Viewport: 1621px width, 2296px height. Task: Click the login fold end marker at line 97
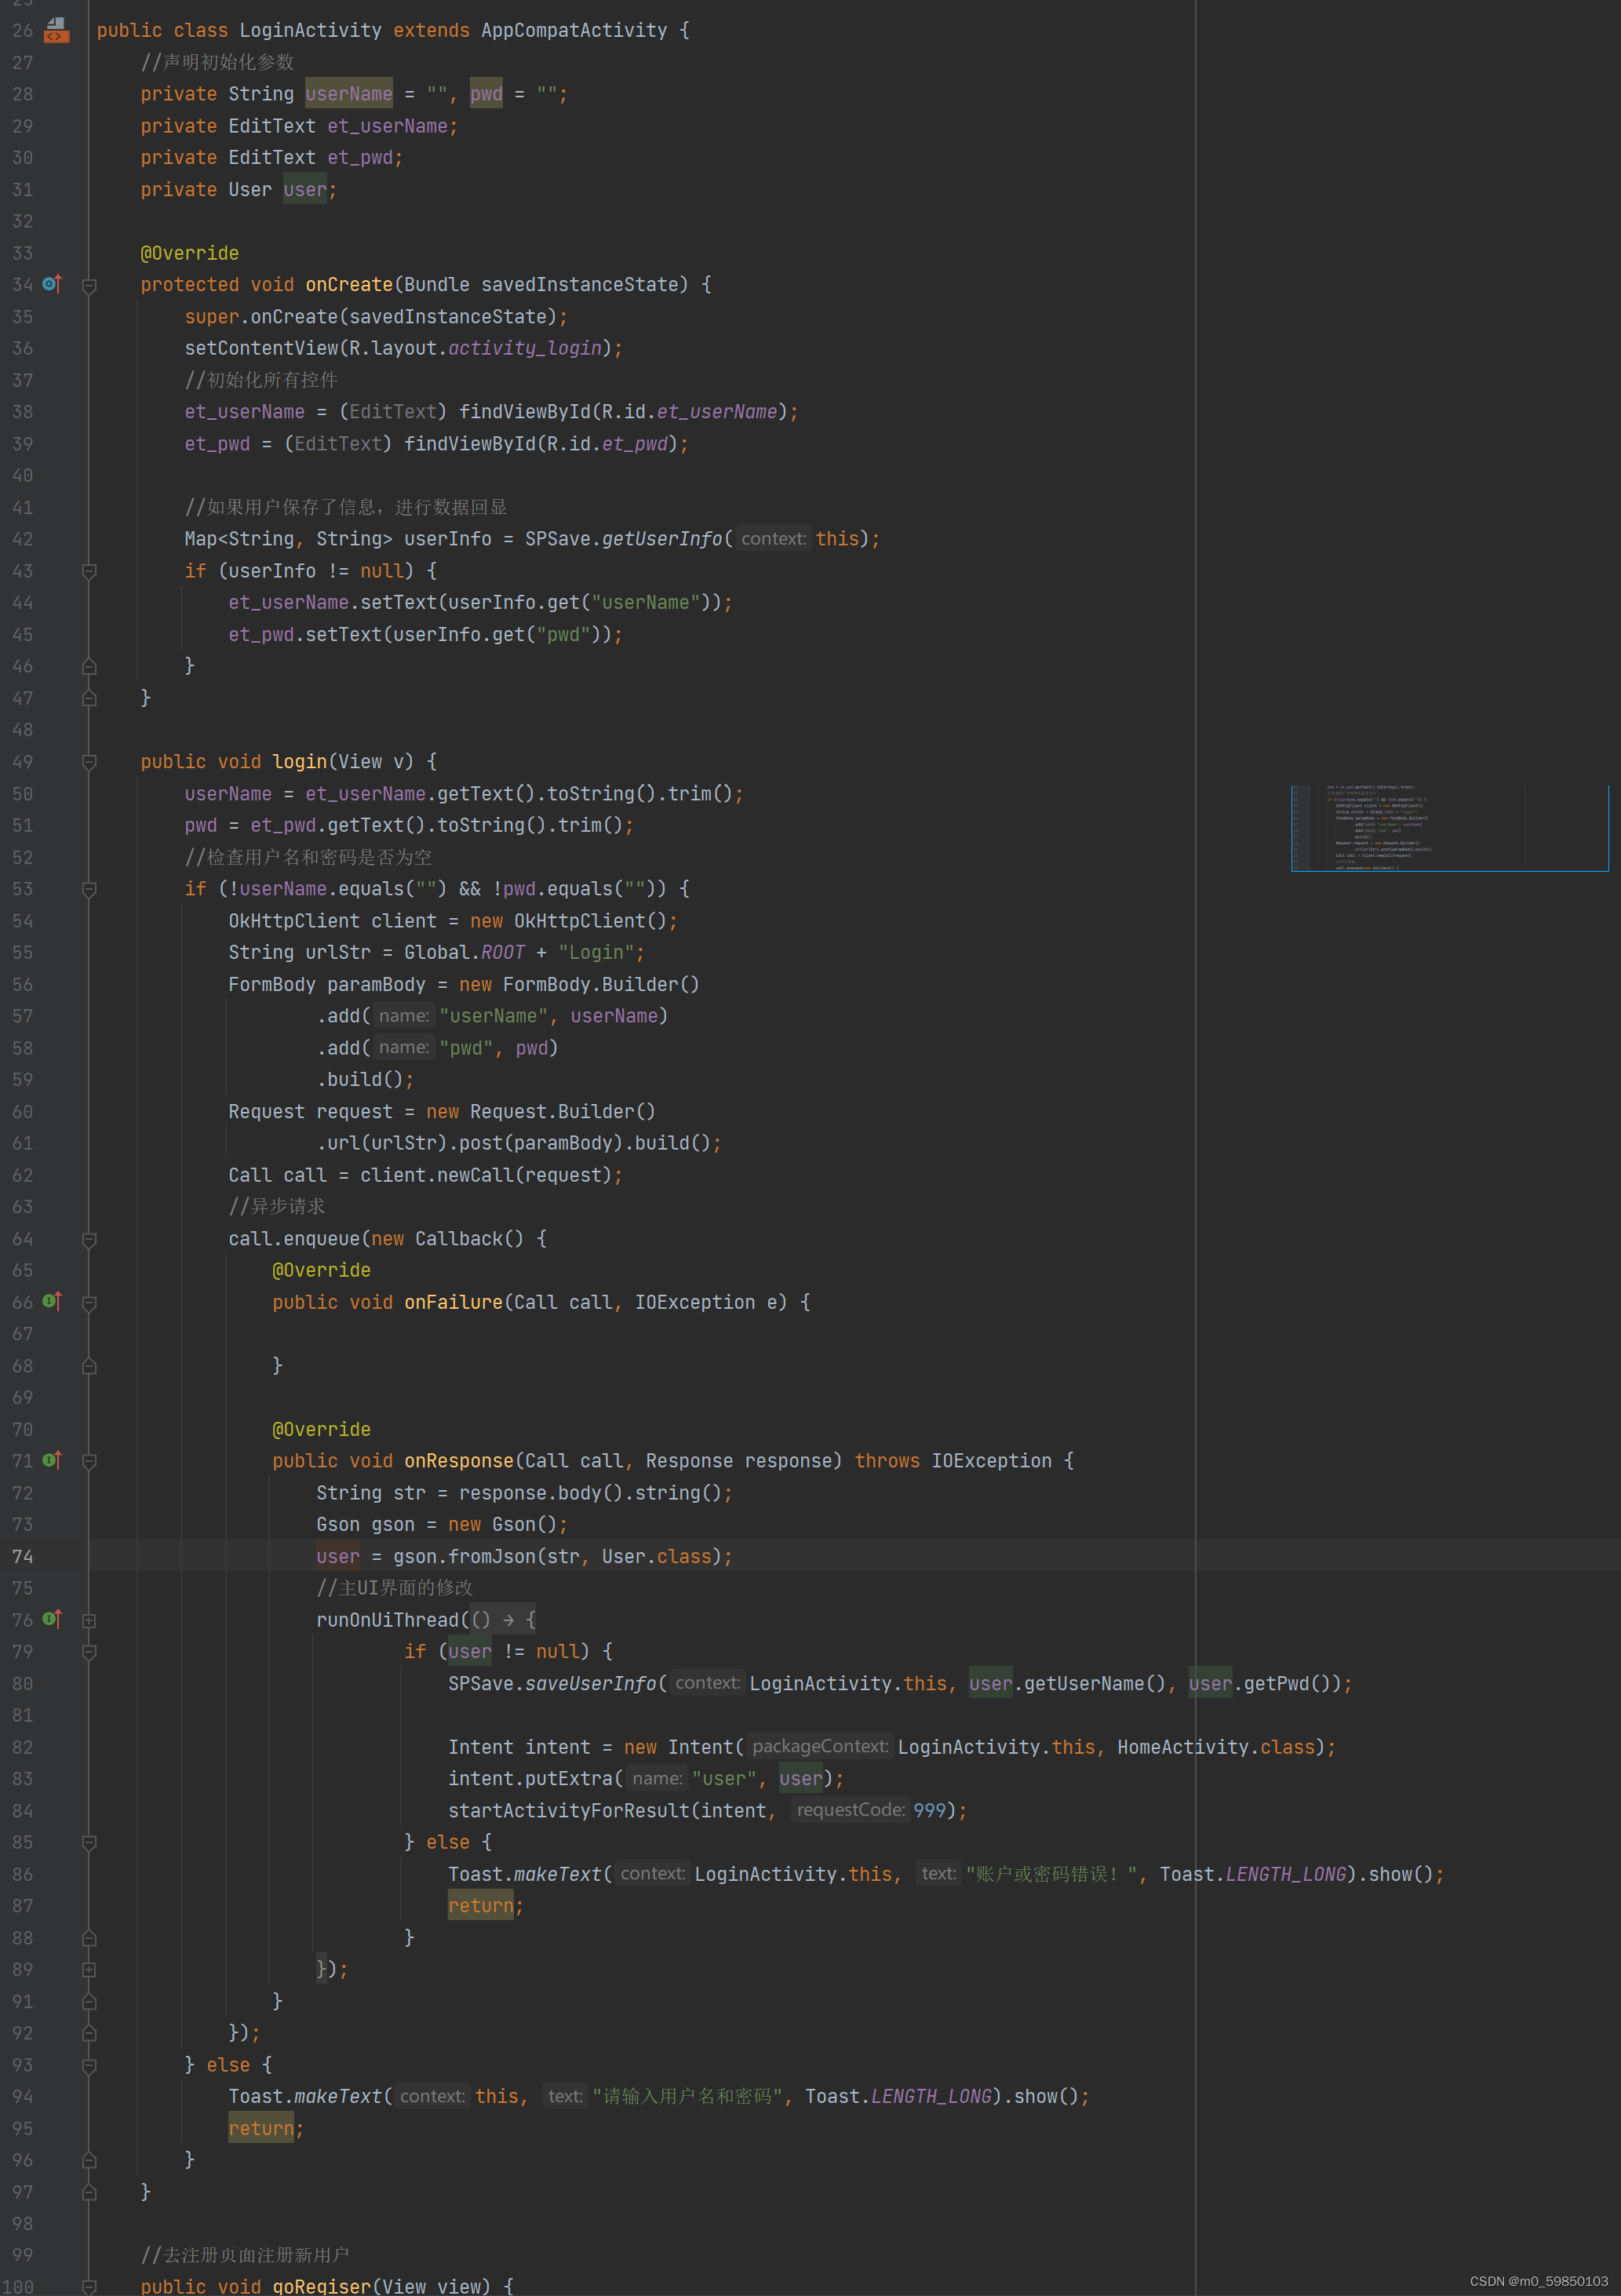pos(89,2193)
